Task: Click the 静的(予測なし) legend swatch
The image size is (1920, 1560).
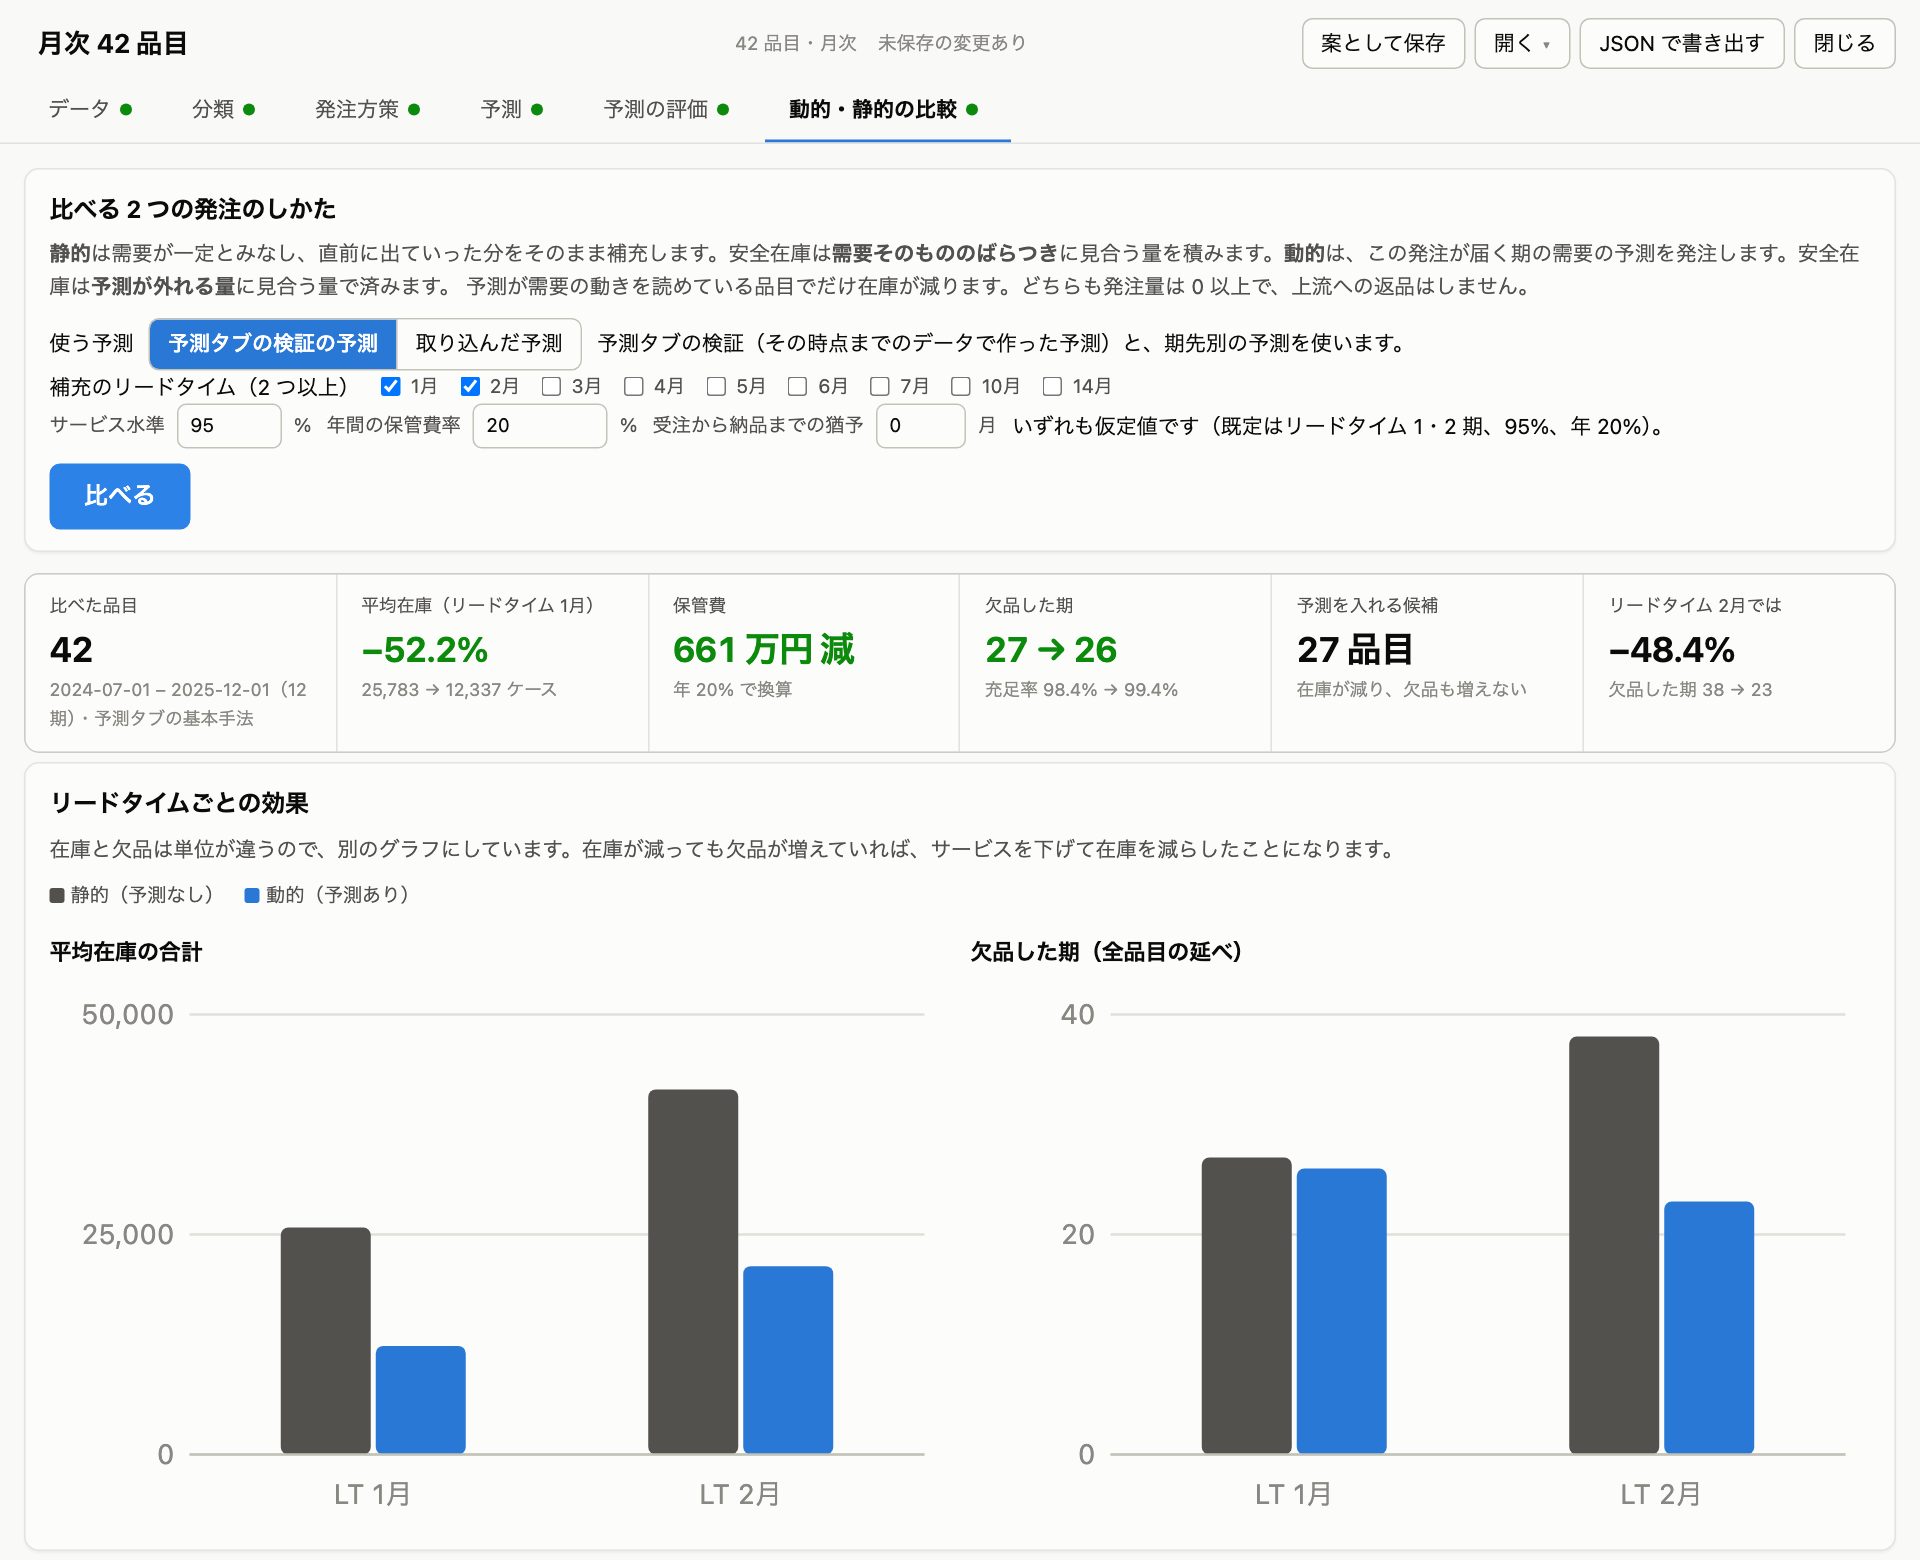Action: [57, 896]
